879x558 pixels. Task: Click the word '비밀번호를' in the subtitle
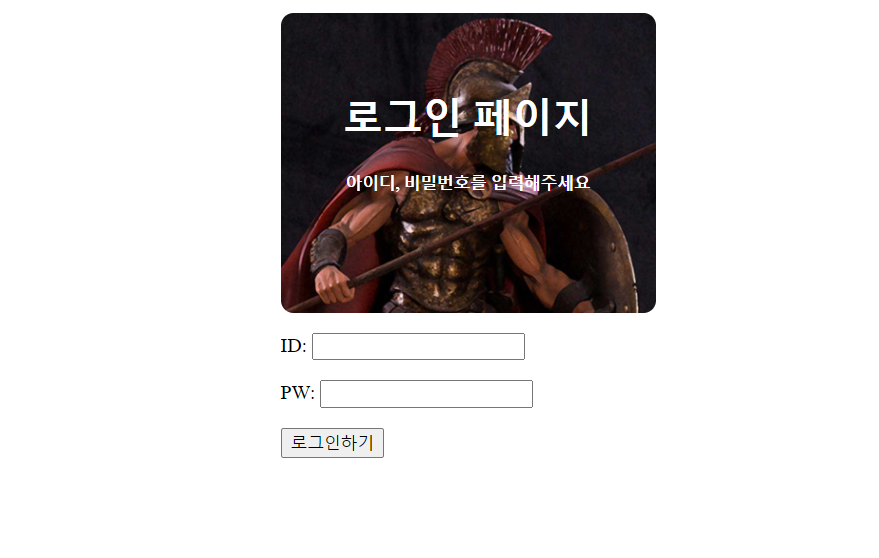(x=445, y=182)
